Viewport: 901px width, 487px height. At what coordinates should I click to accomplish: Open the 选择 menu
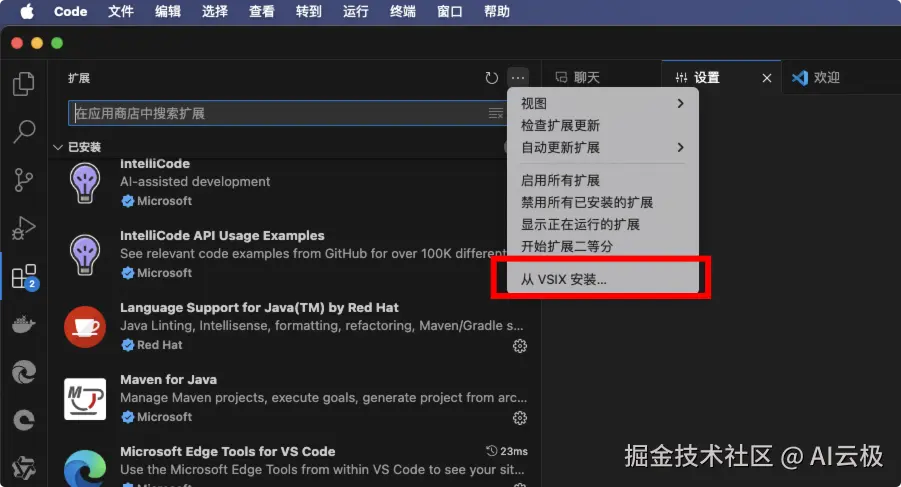point(215,11)
